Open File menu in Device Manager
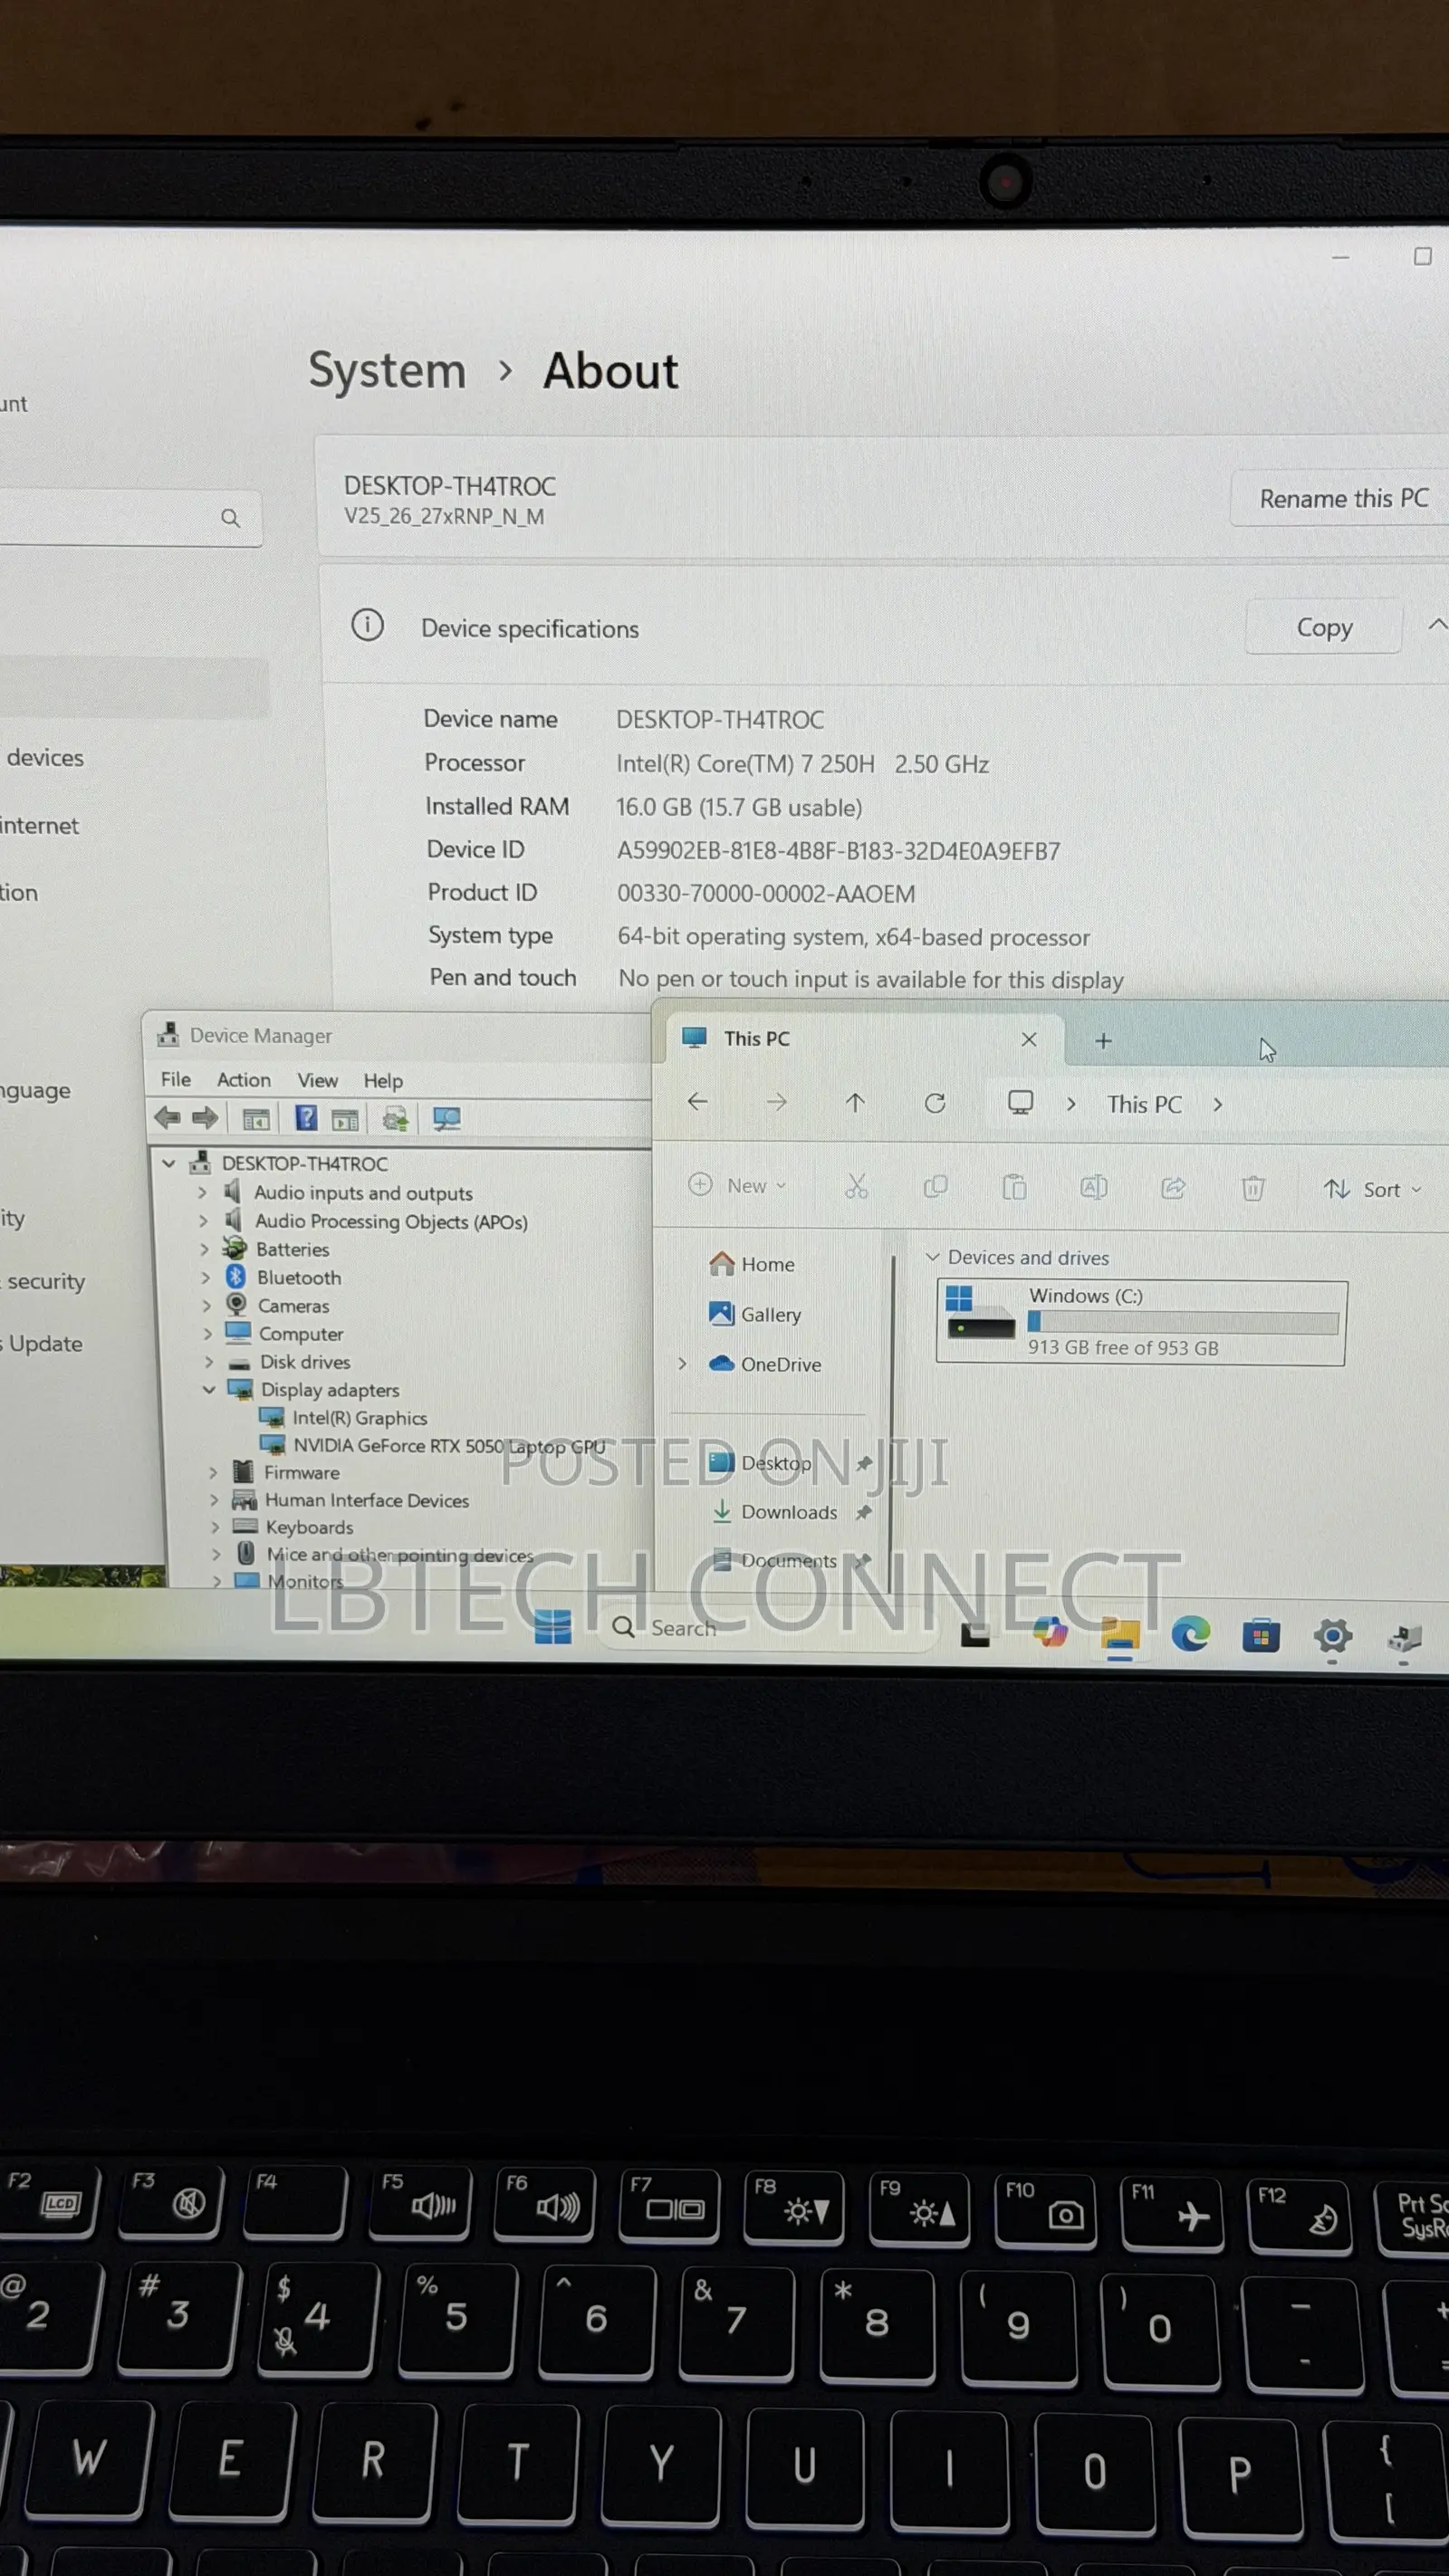1449x2576 pixels. tap(176, 1079)
